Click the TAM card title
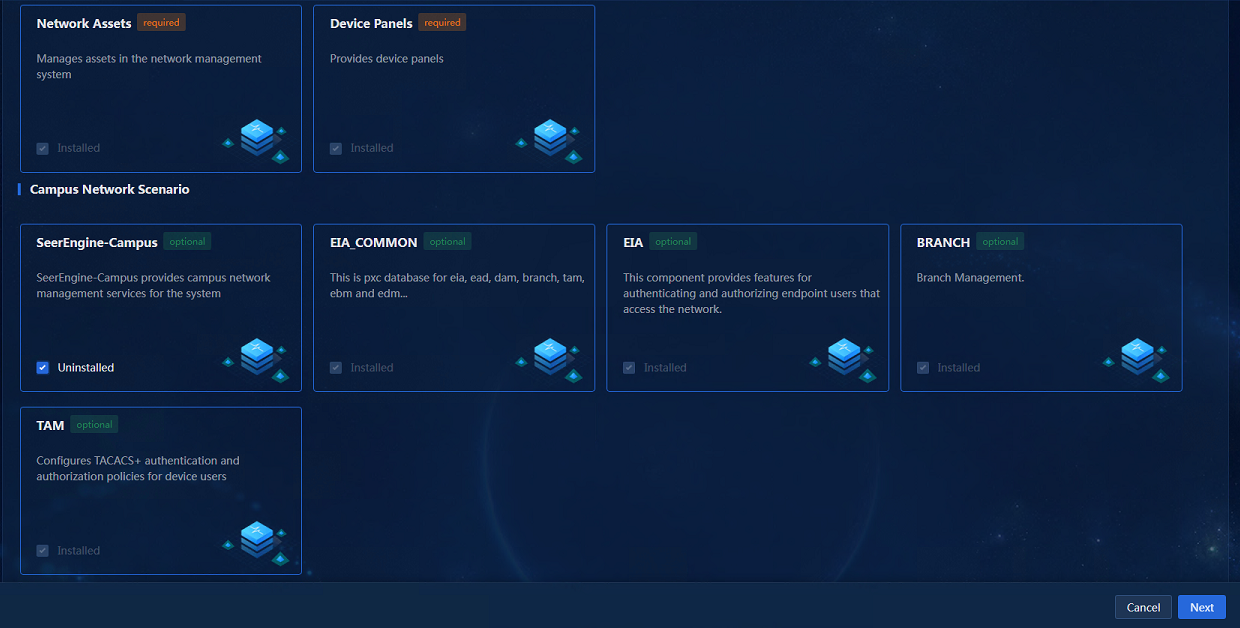Image resolution: width=1240 pixels, height=628 pixels. point(50,425)
